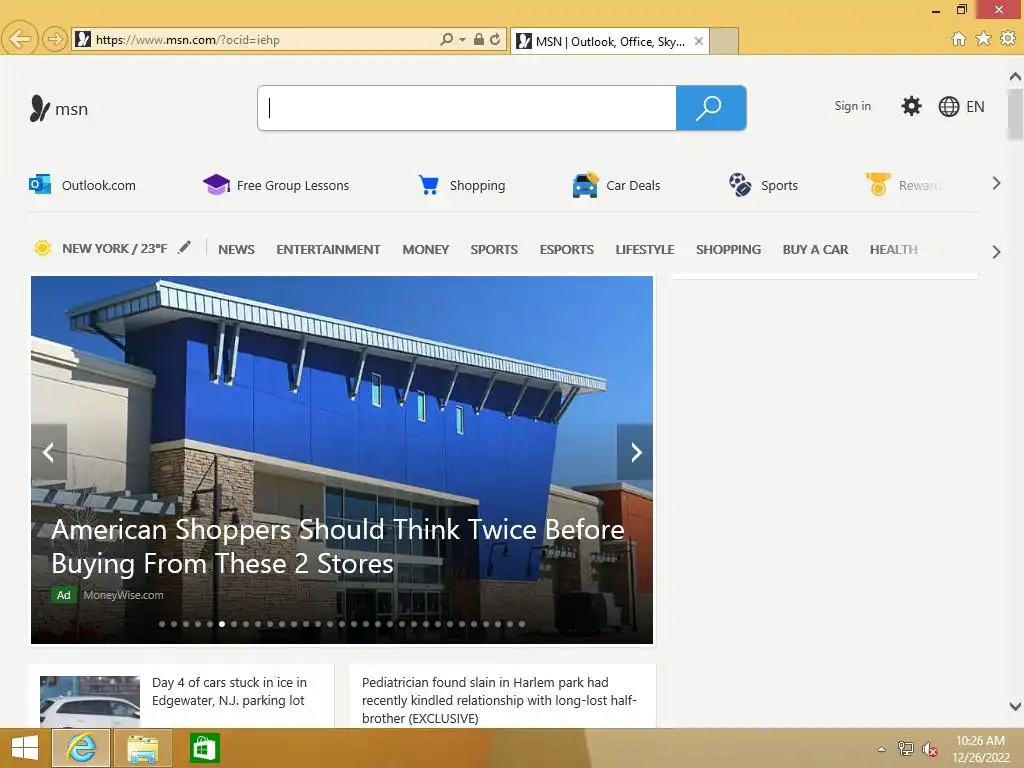Screen dimensions: 1024x768
Task: Open the Sports shortcut with ball icon
Action: pos(763,185)
